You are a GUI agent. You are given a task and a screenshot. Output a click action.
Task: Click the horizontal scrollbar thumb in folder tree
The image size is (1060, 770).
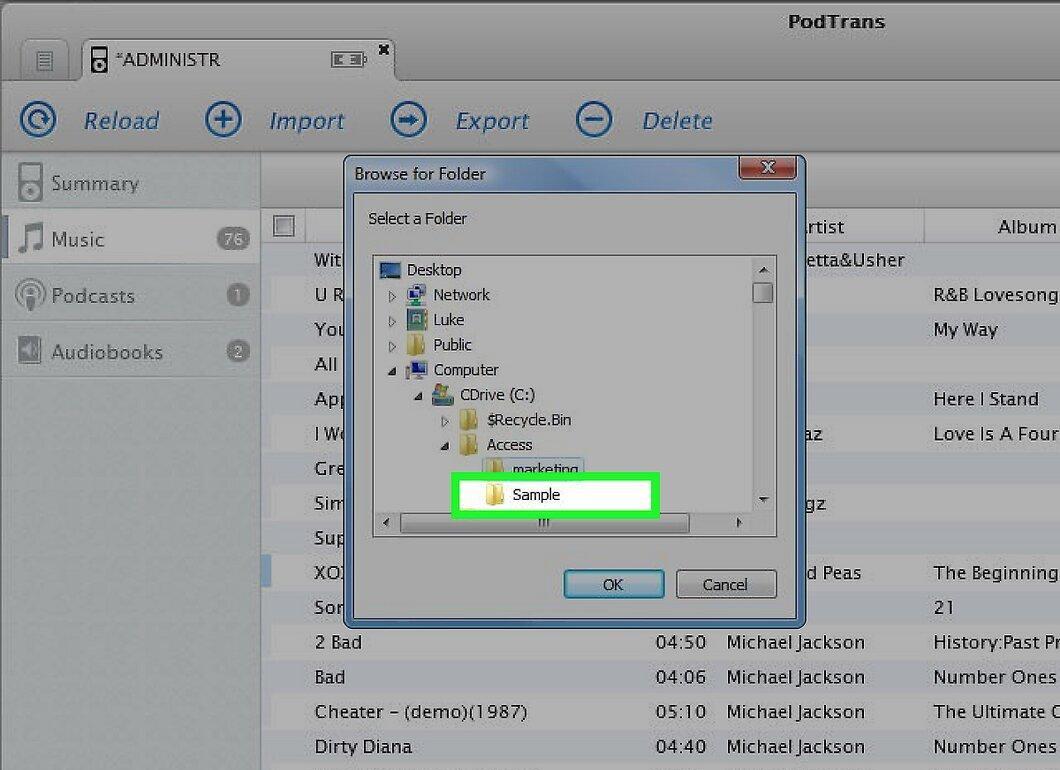point(544,523)
